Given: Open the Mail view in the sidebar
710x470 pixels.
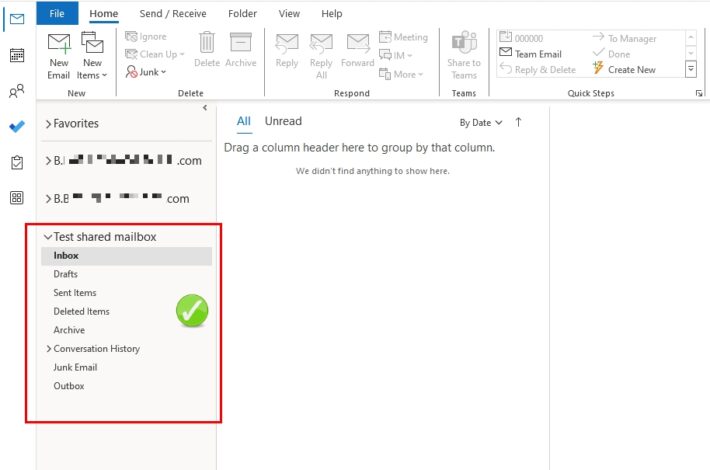Looking at the screenshot, I should pos(17,19).
